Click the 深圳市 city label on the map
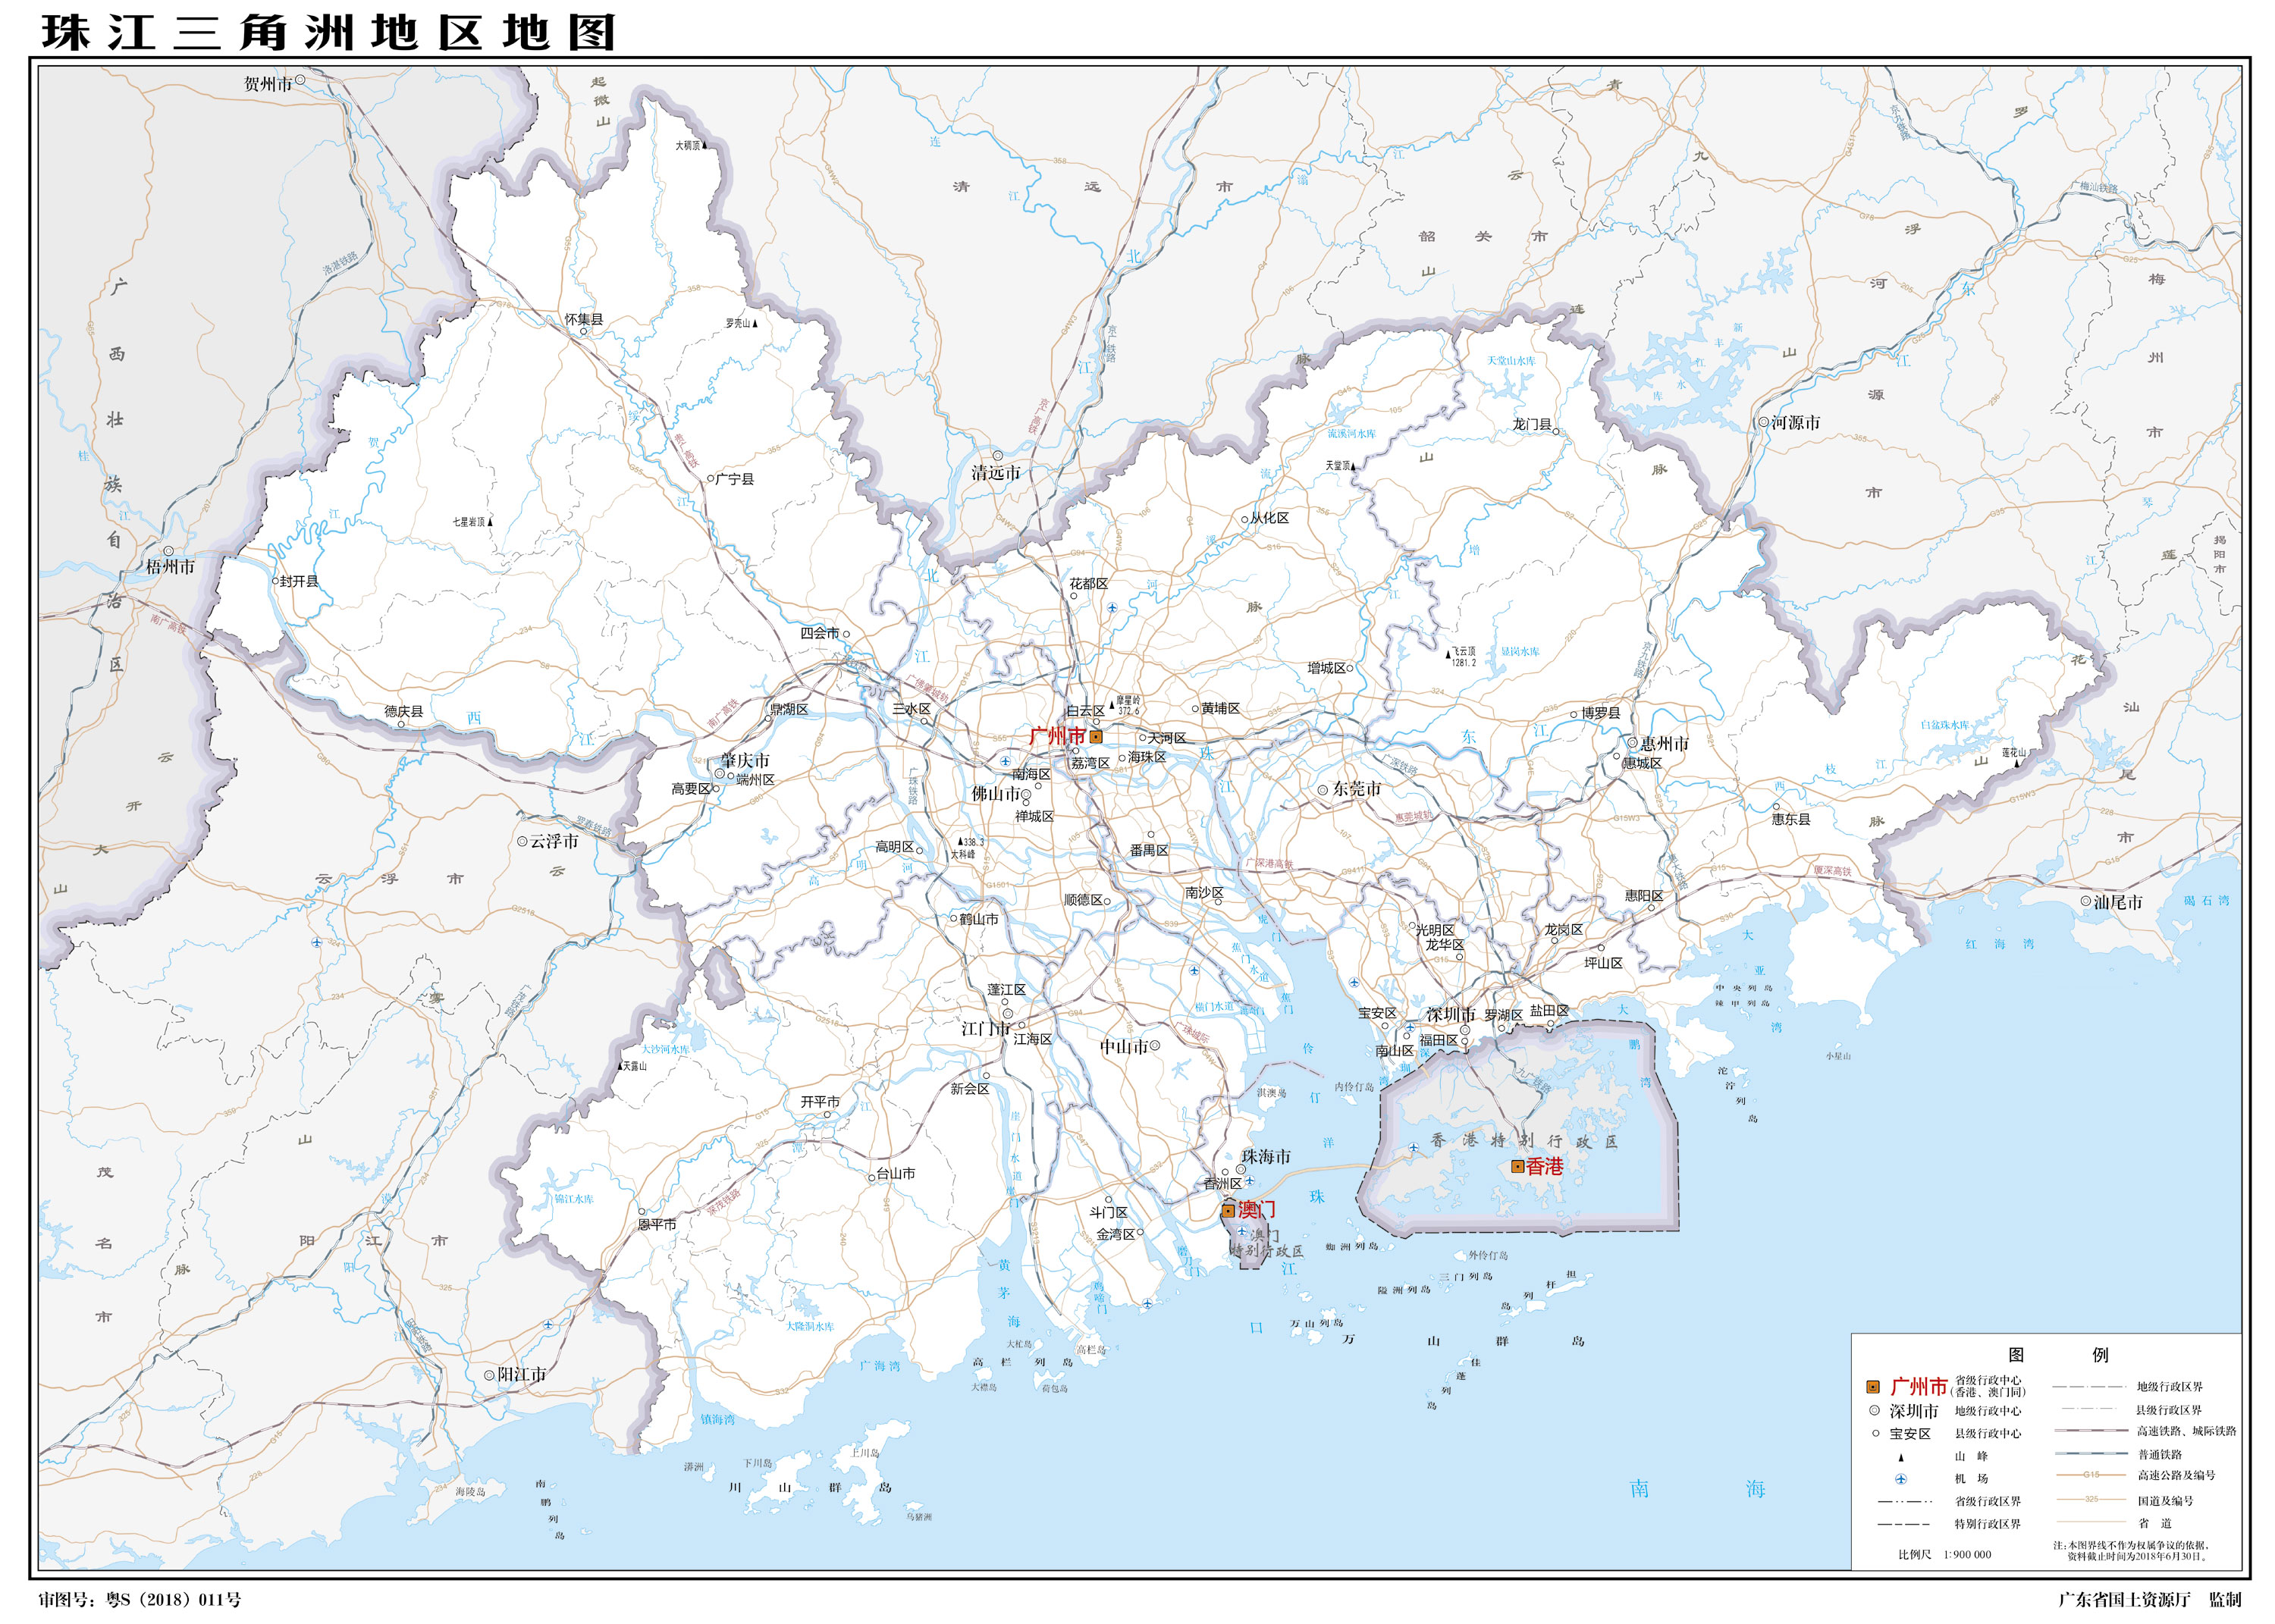The image size is (2275, 1624). point(1450,1014)
